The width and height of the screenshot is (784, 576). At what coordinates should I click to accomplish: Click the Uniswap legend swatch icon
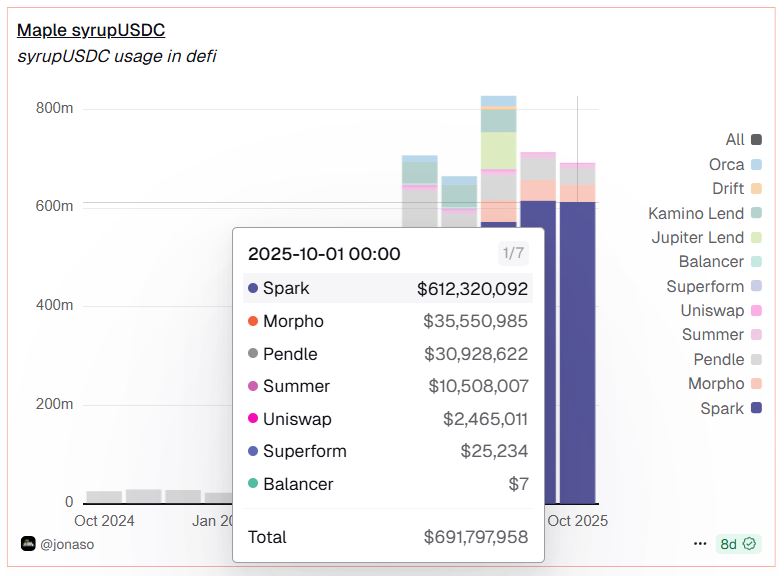click(x=756, y=311)
